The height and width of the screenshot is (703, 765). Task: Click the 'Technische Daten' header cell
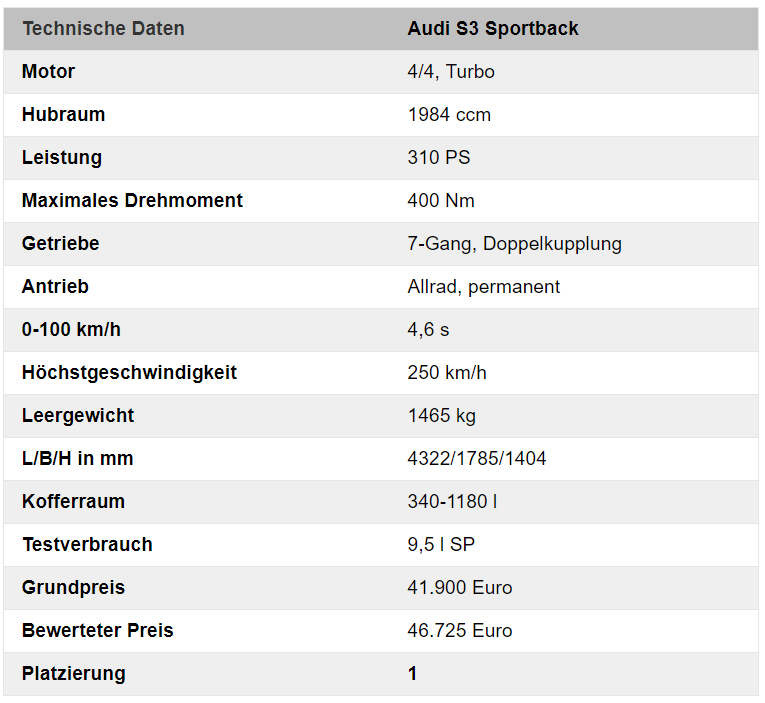click(x=103, y=28)
